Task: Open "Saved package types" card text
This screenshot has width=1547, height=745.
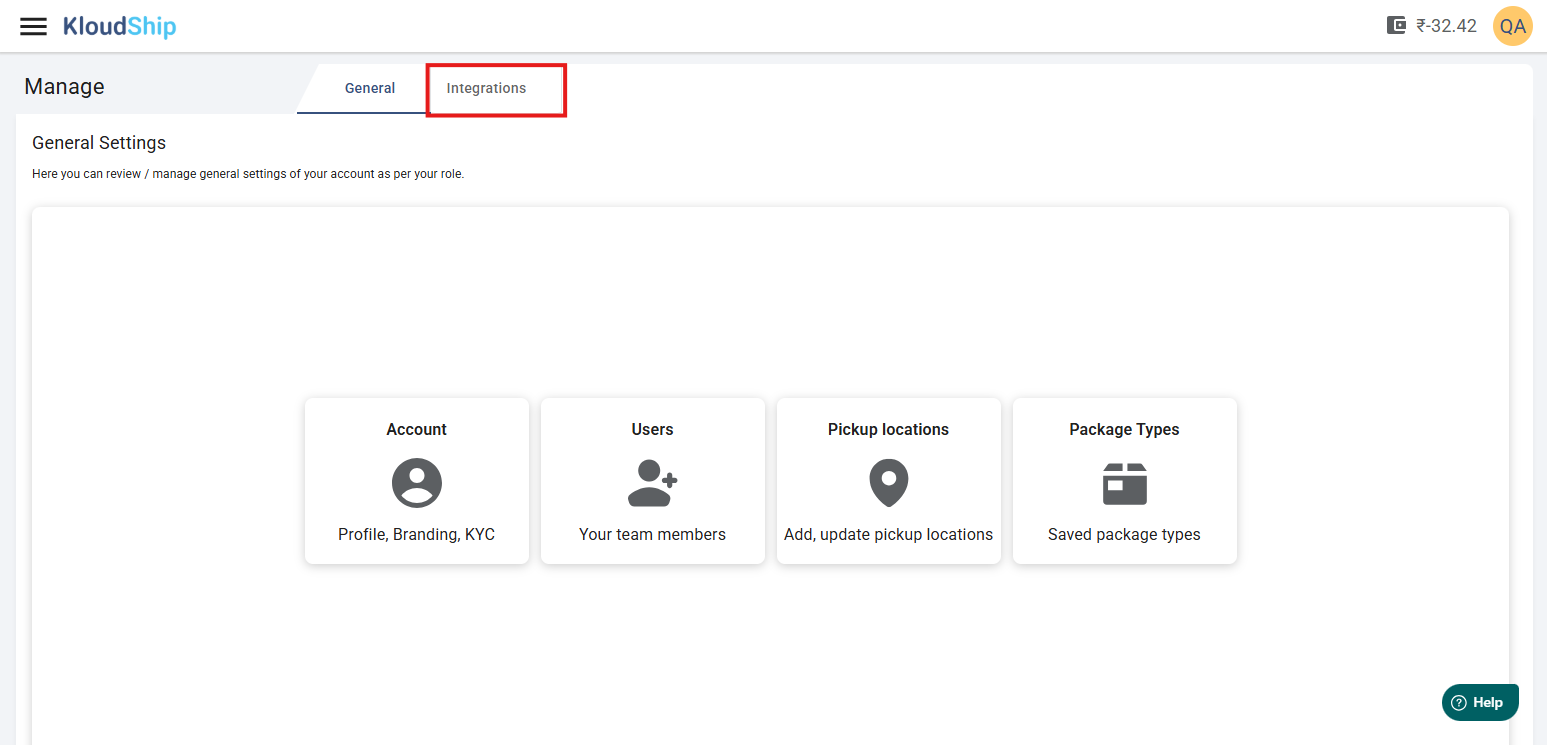Action: [1124, 535]
